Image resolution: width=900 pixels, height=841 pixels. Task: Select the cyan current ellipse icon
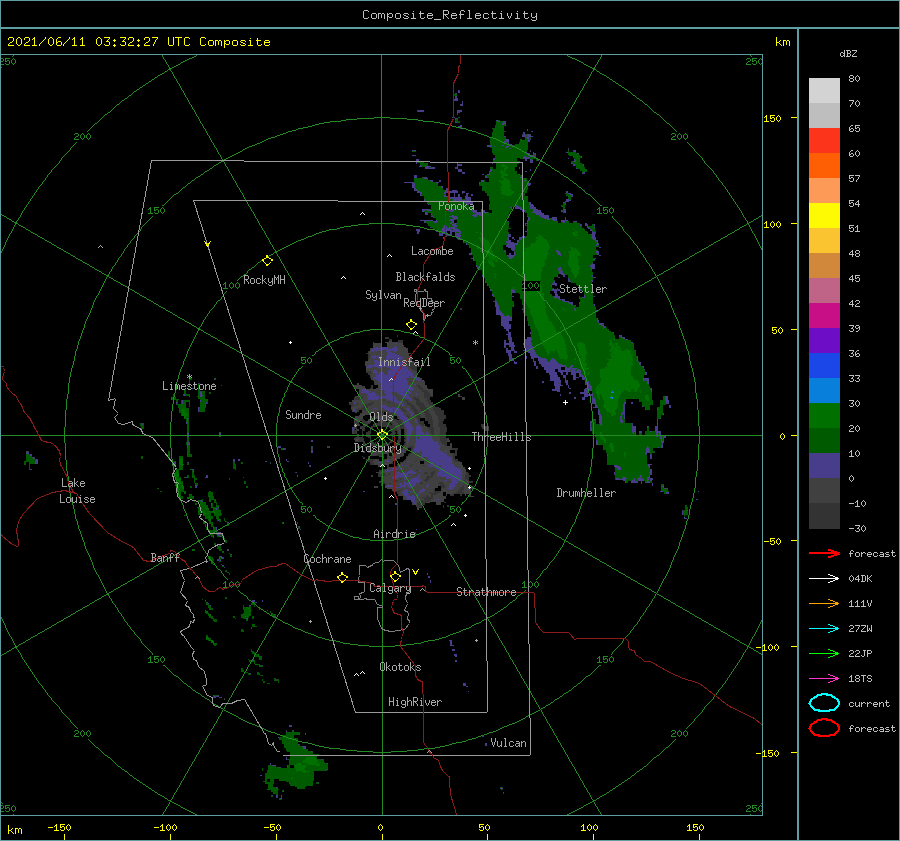pyautogui.click(x=824, y=703)
